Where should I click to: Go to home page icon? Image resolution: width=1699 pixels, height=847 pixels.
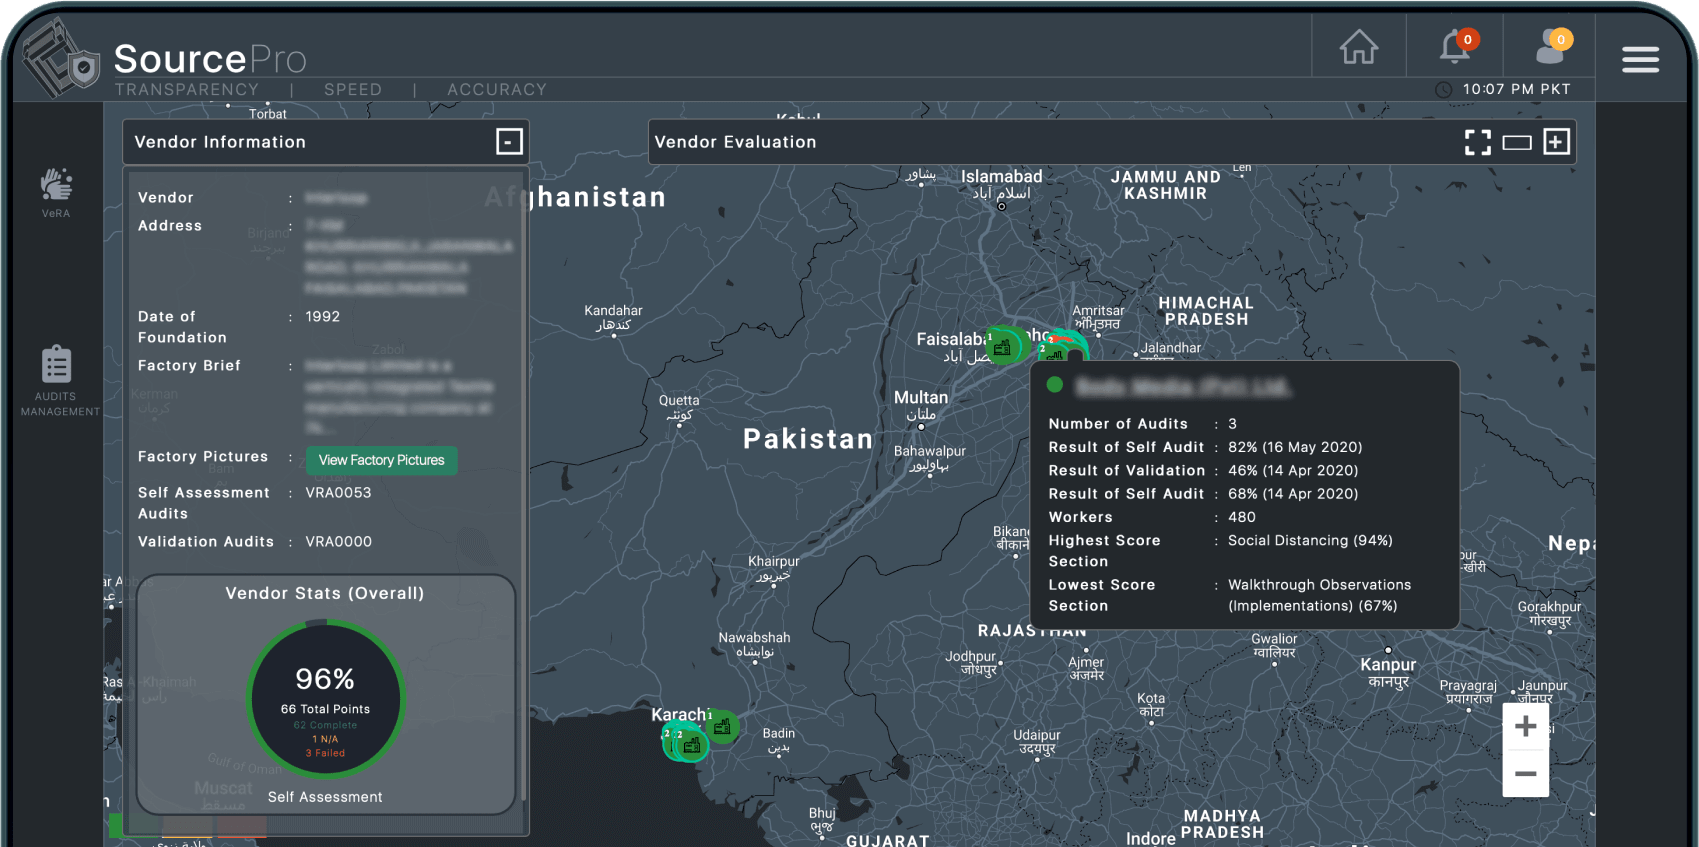tap(1358, 46)
